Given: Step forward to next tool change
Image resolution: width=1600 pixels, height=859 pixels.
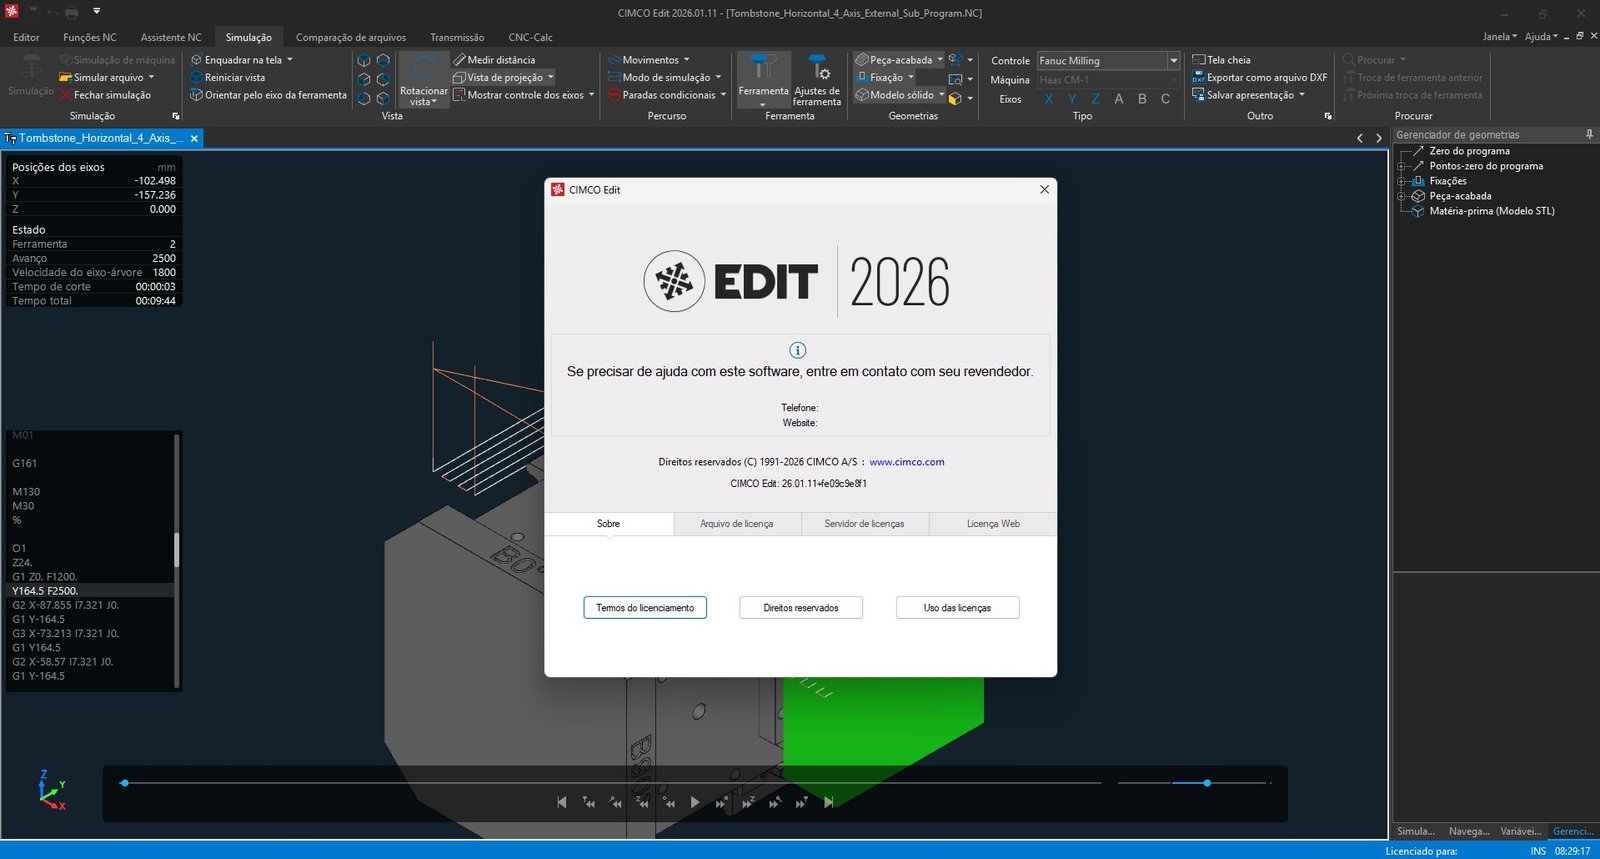Looking at the screenshot, I should pos(801,802).
